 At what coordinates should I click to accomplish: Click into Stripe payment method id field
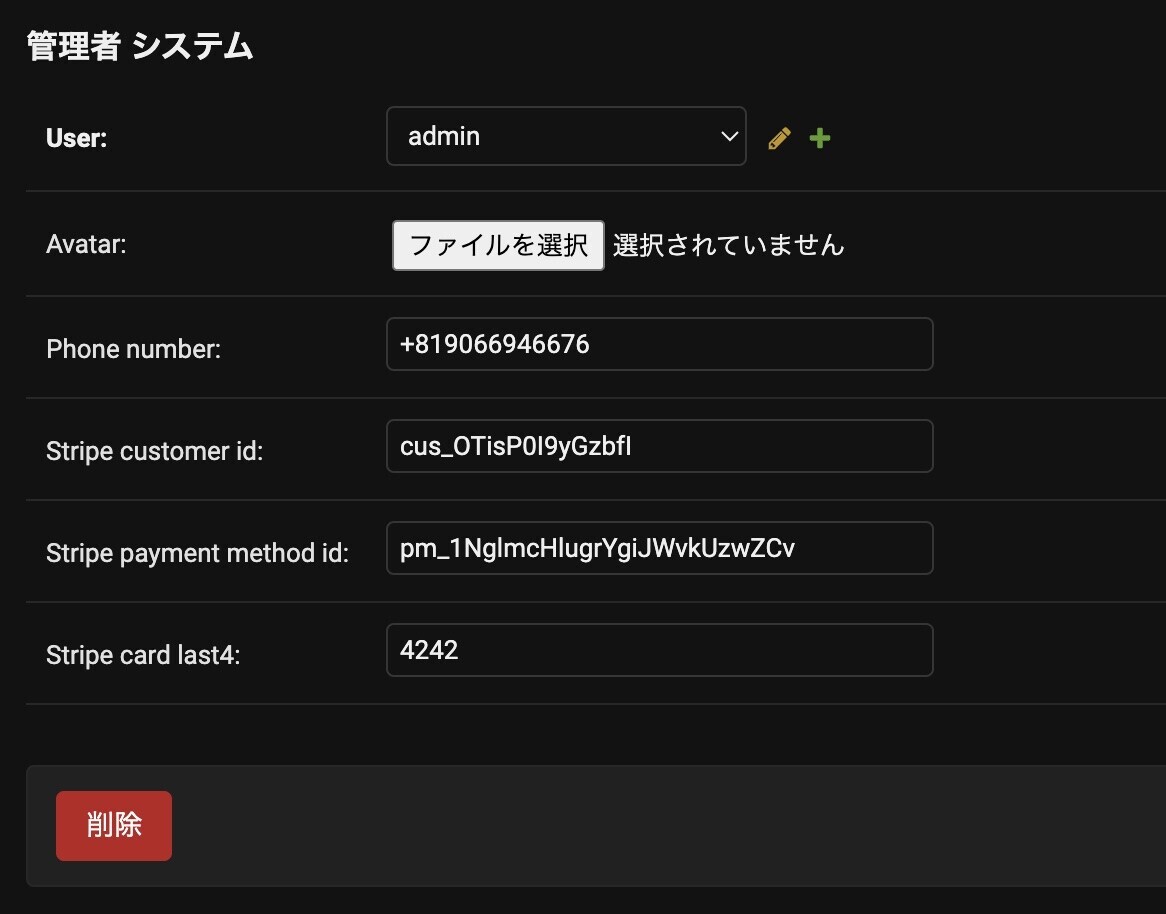click(x=660, y=548)
